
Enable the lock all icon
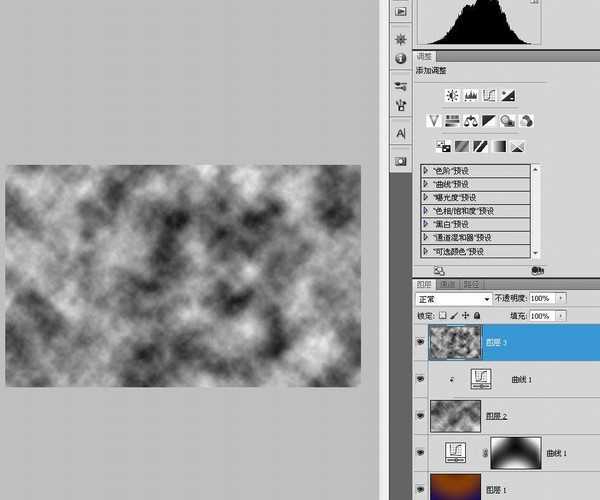(476, 316)
